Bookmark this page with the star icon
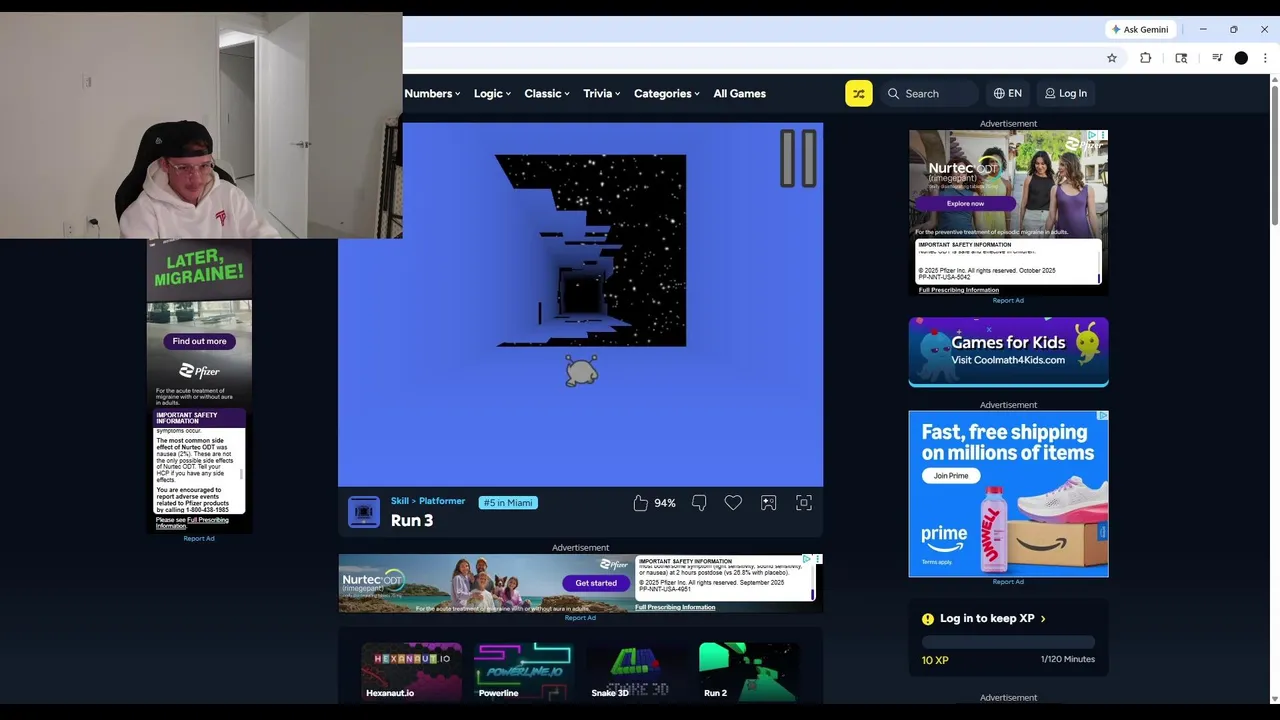This screenshot has width=1280, height=720. 1111,58
